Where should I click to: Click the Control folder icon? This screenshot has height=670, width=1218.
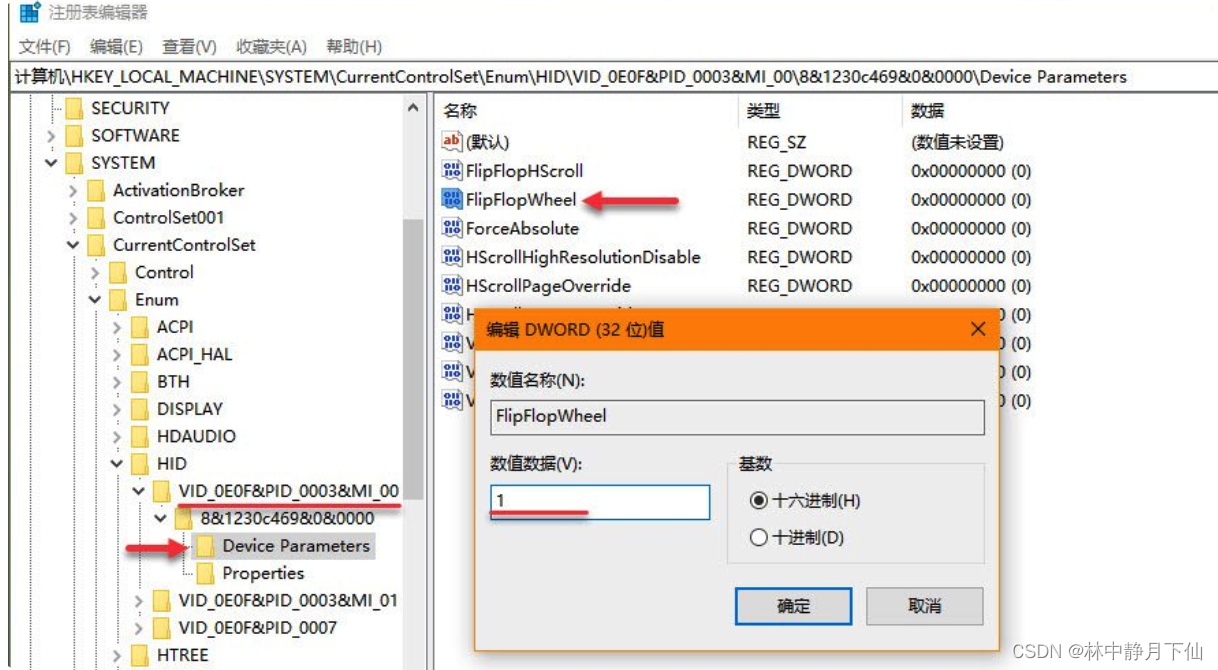118,272
